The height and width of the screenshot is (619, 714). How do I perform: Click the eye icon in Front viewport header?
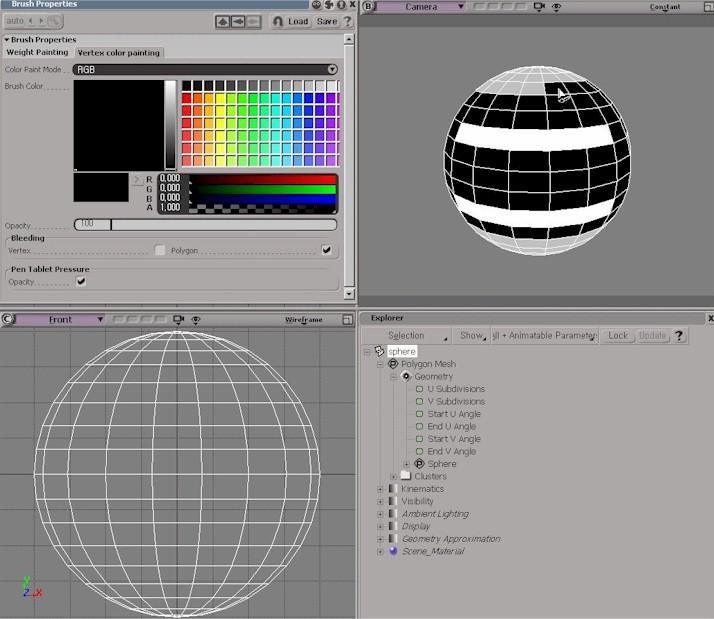196,320
